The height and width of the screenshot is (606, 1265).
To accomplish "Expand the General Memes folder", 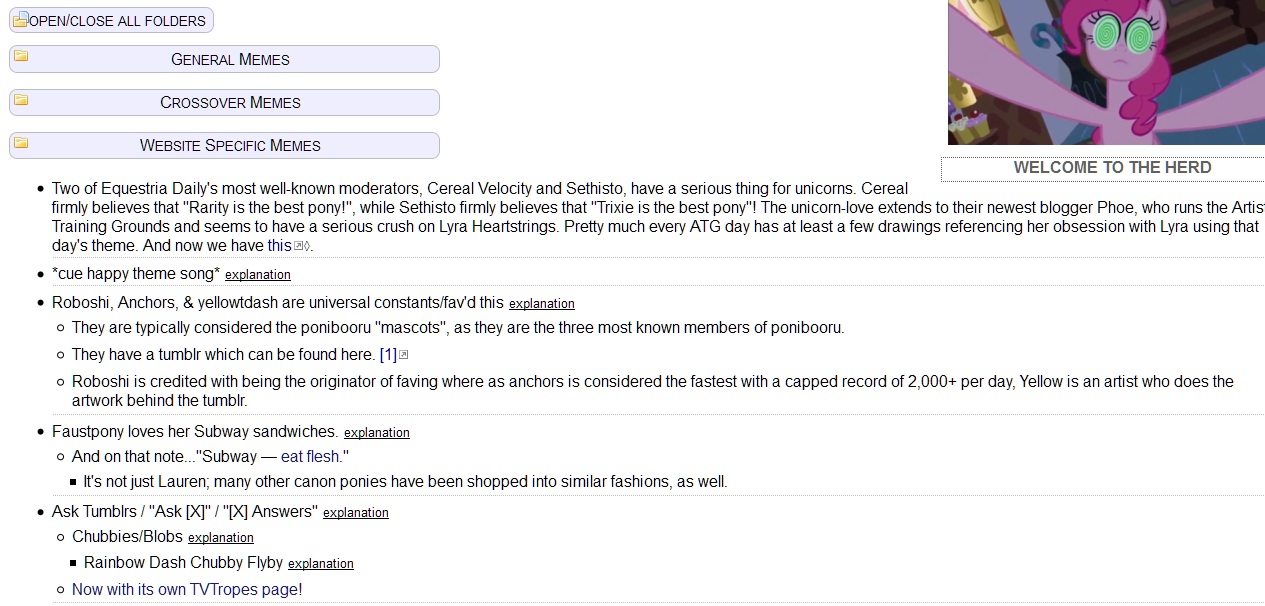I will click(230, 59).
